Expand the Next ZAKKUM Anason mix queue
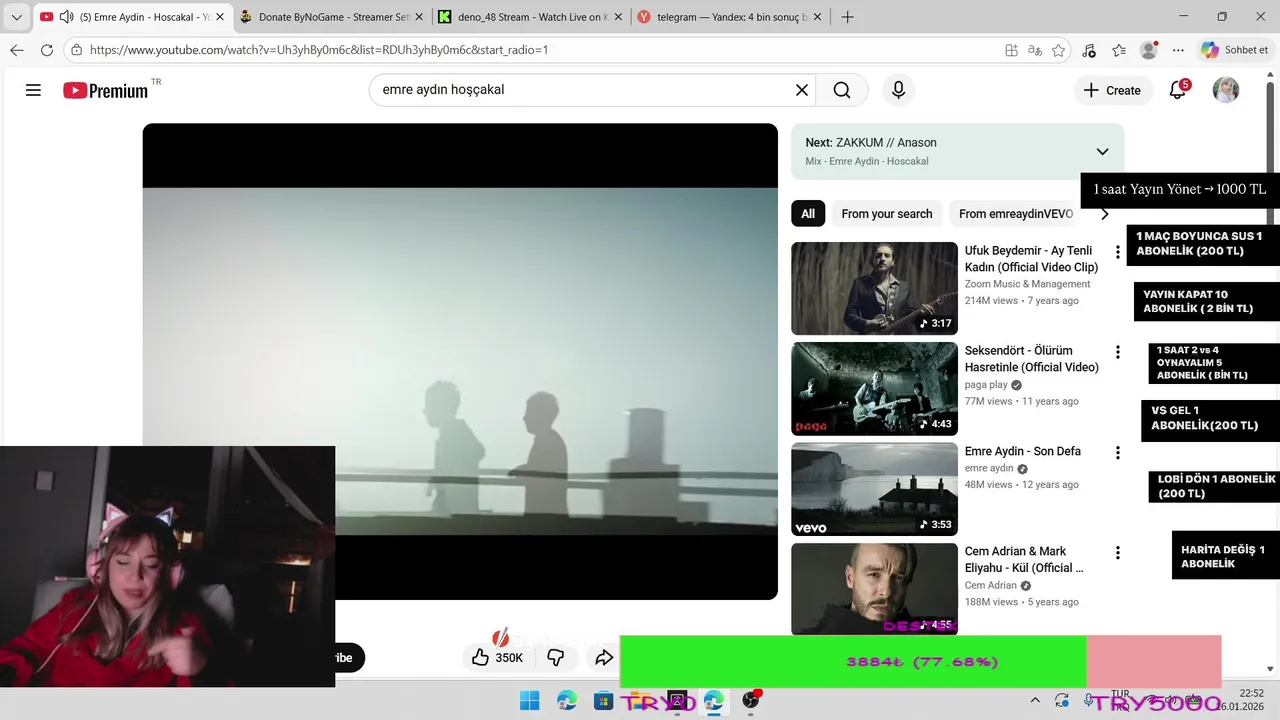 [x=1102, y=152]
